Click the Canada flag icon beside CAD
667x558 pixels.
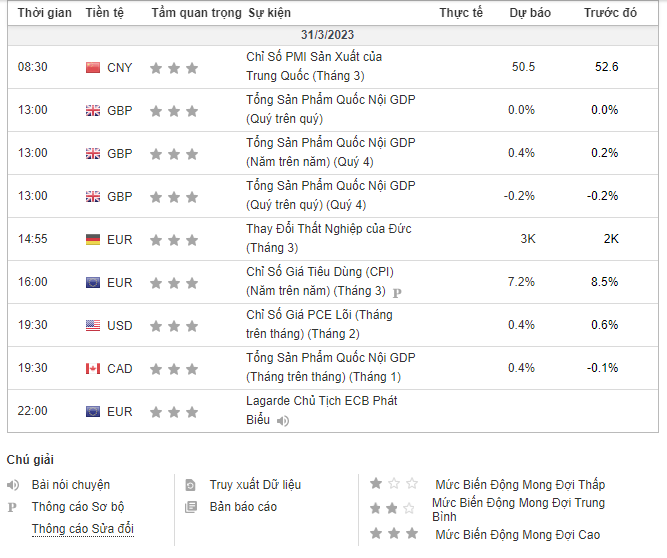click(93, 369)
